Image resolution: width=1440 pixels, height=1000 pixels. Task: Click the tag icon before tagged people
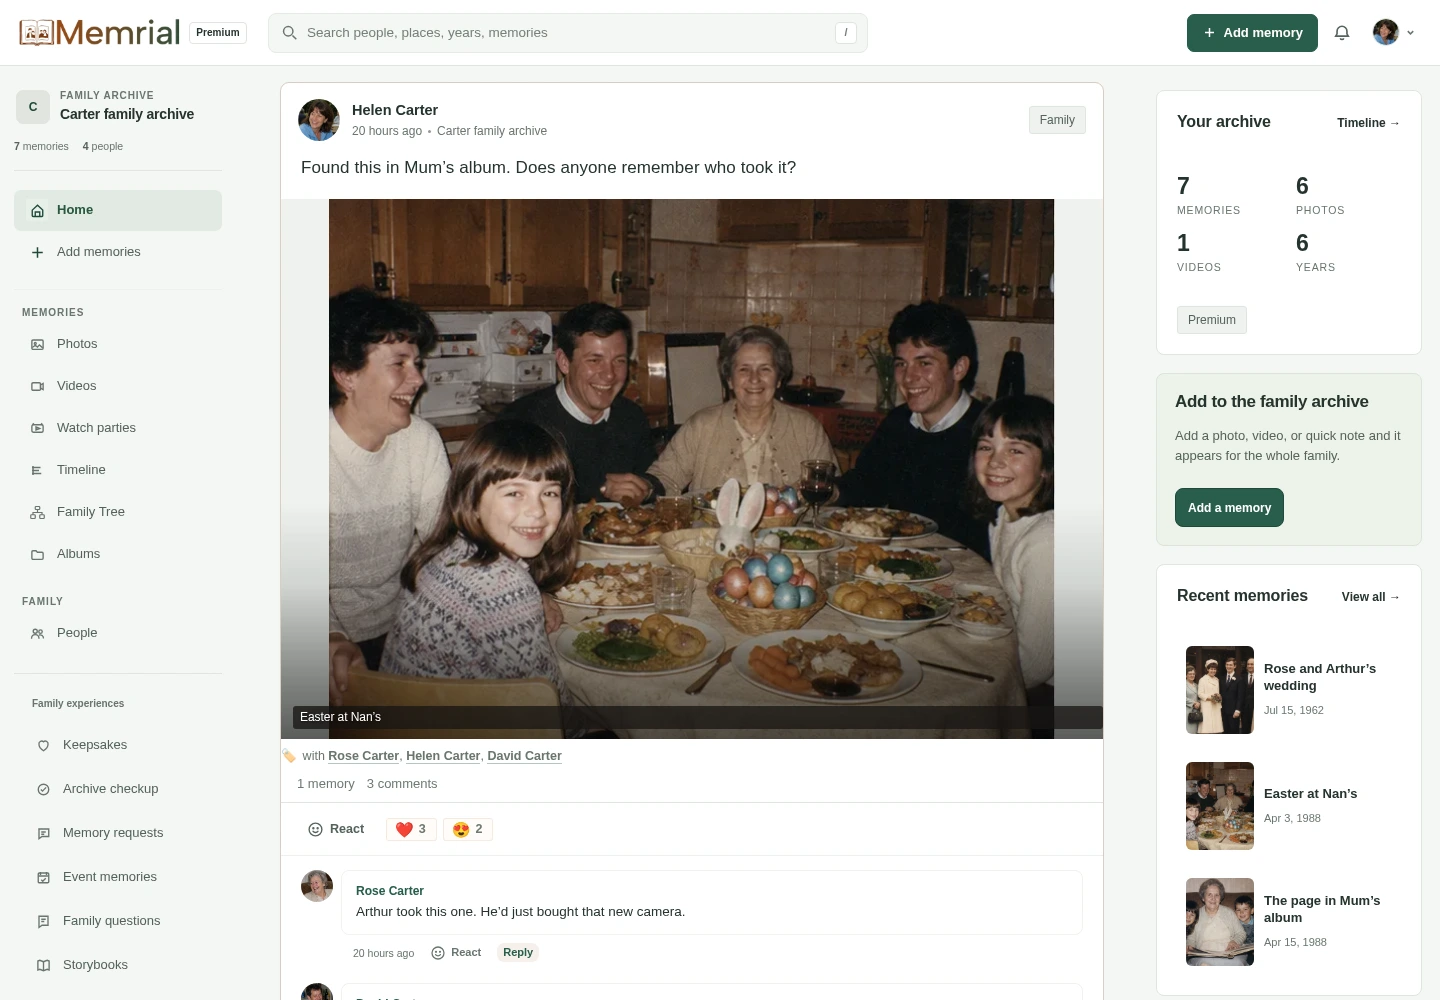click(289, 756)
